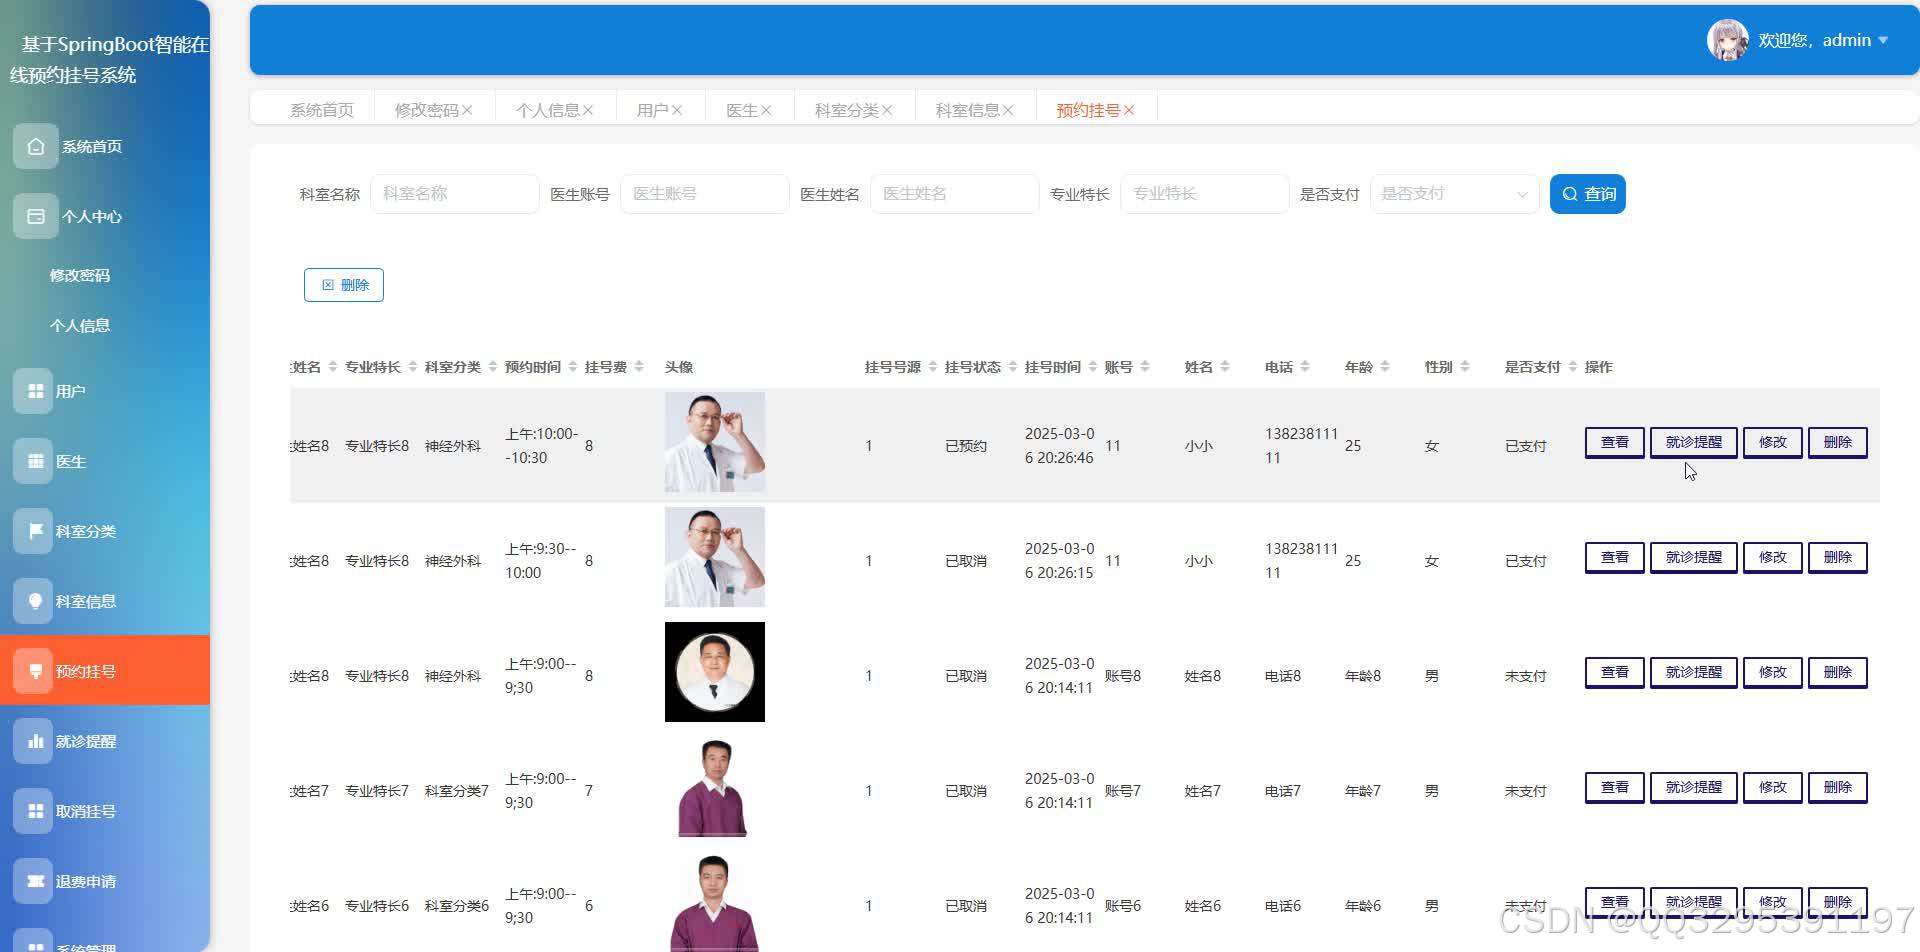Open 系统首页 from the sidebar

90,146
